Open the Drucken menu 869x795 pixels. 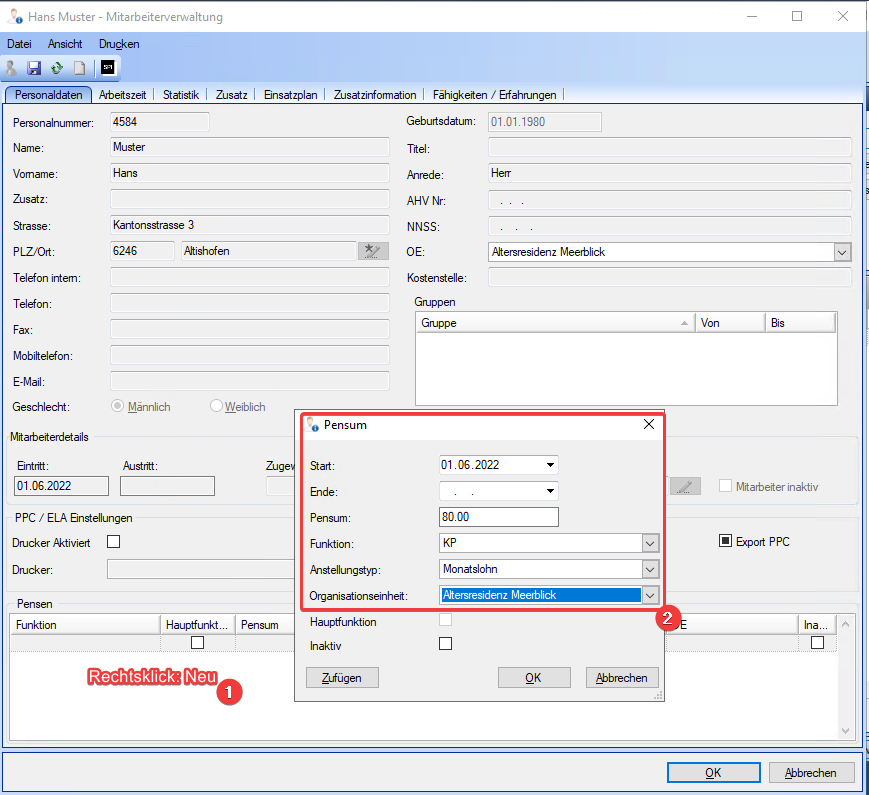(119, 44)
